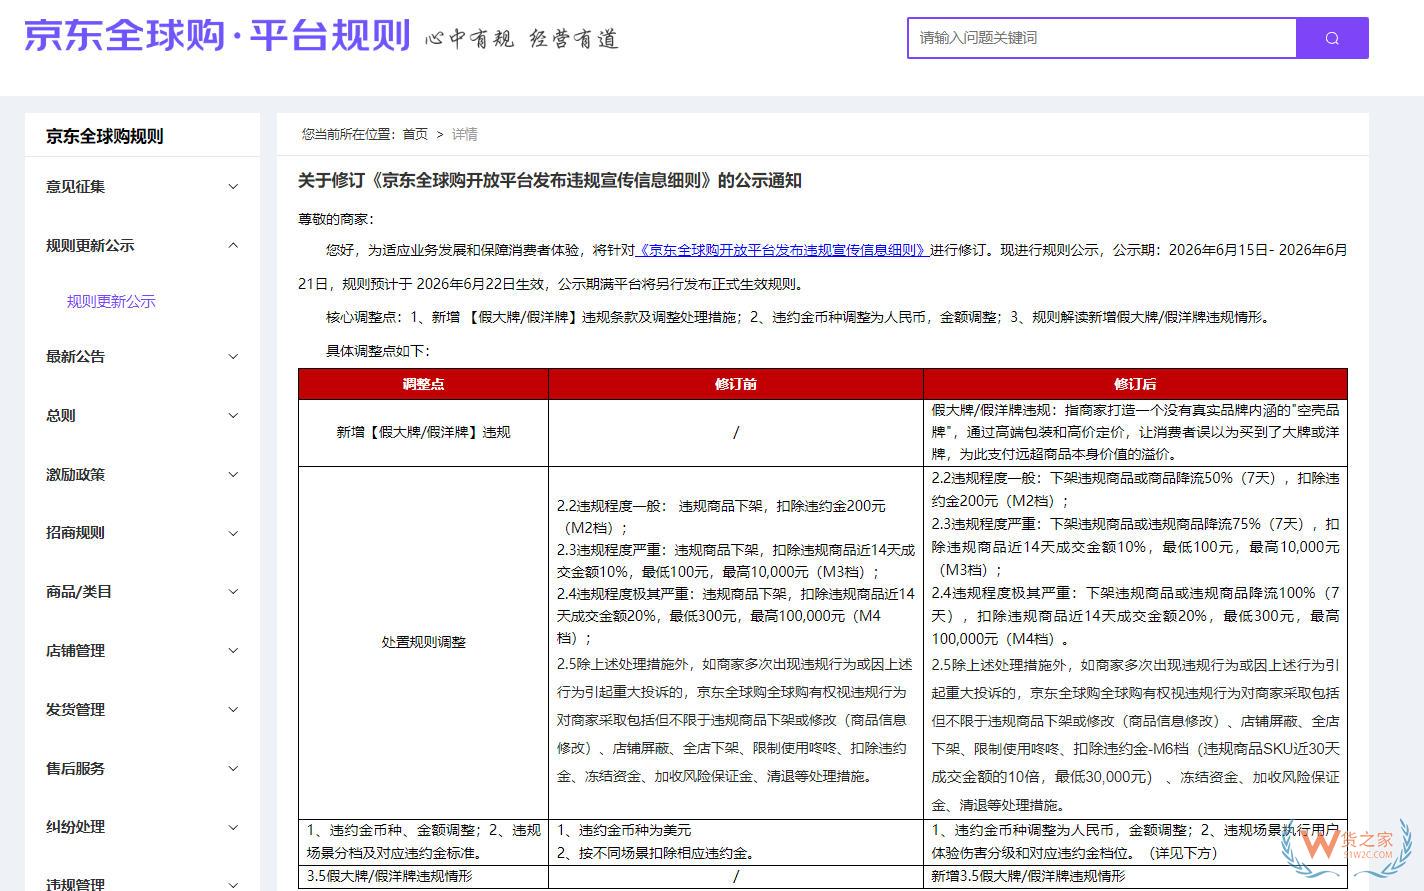Open the 商品/类目 menu item
The image size is (1424, 891).
pos(79,591)
